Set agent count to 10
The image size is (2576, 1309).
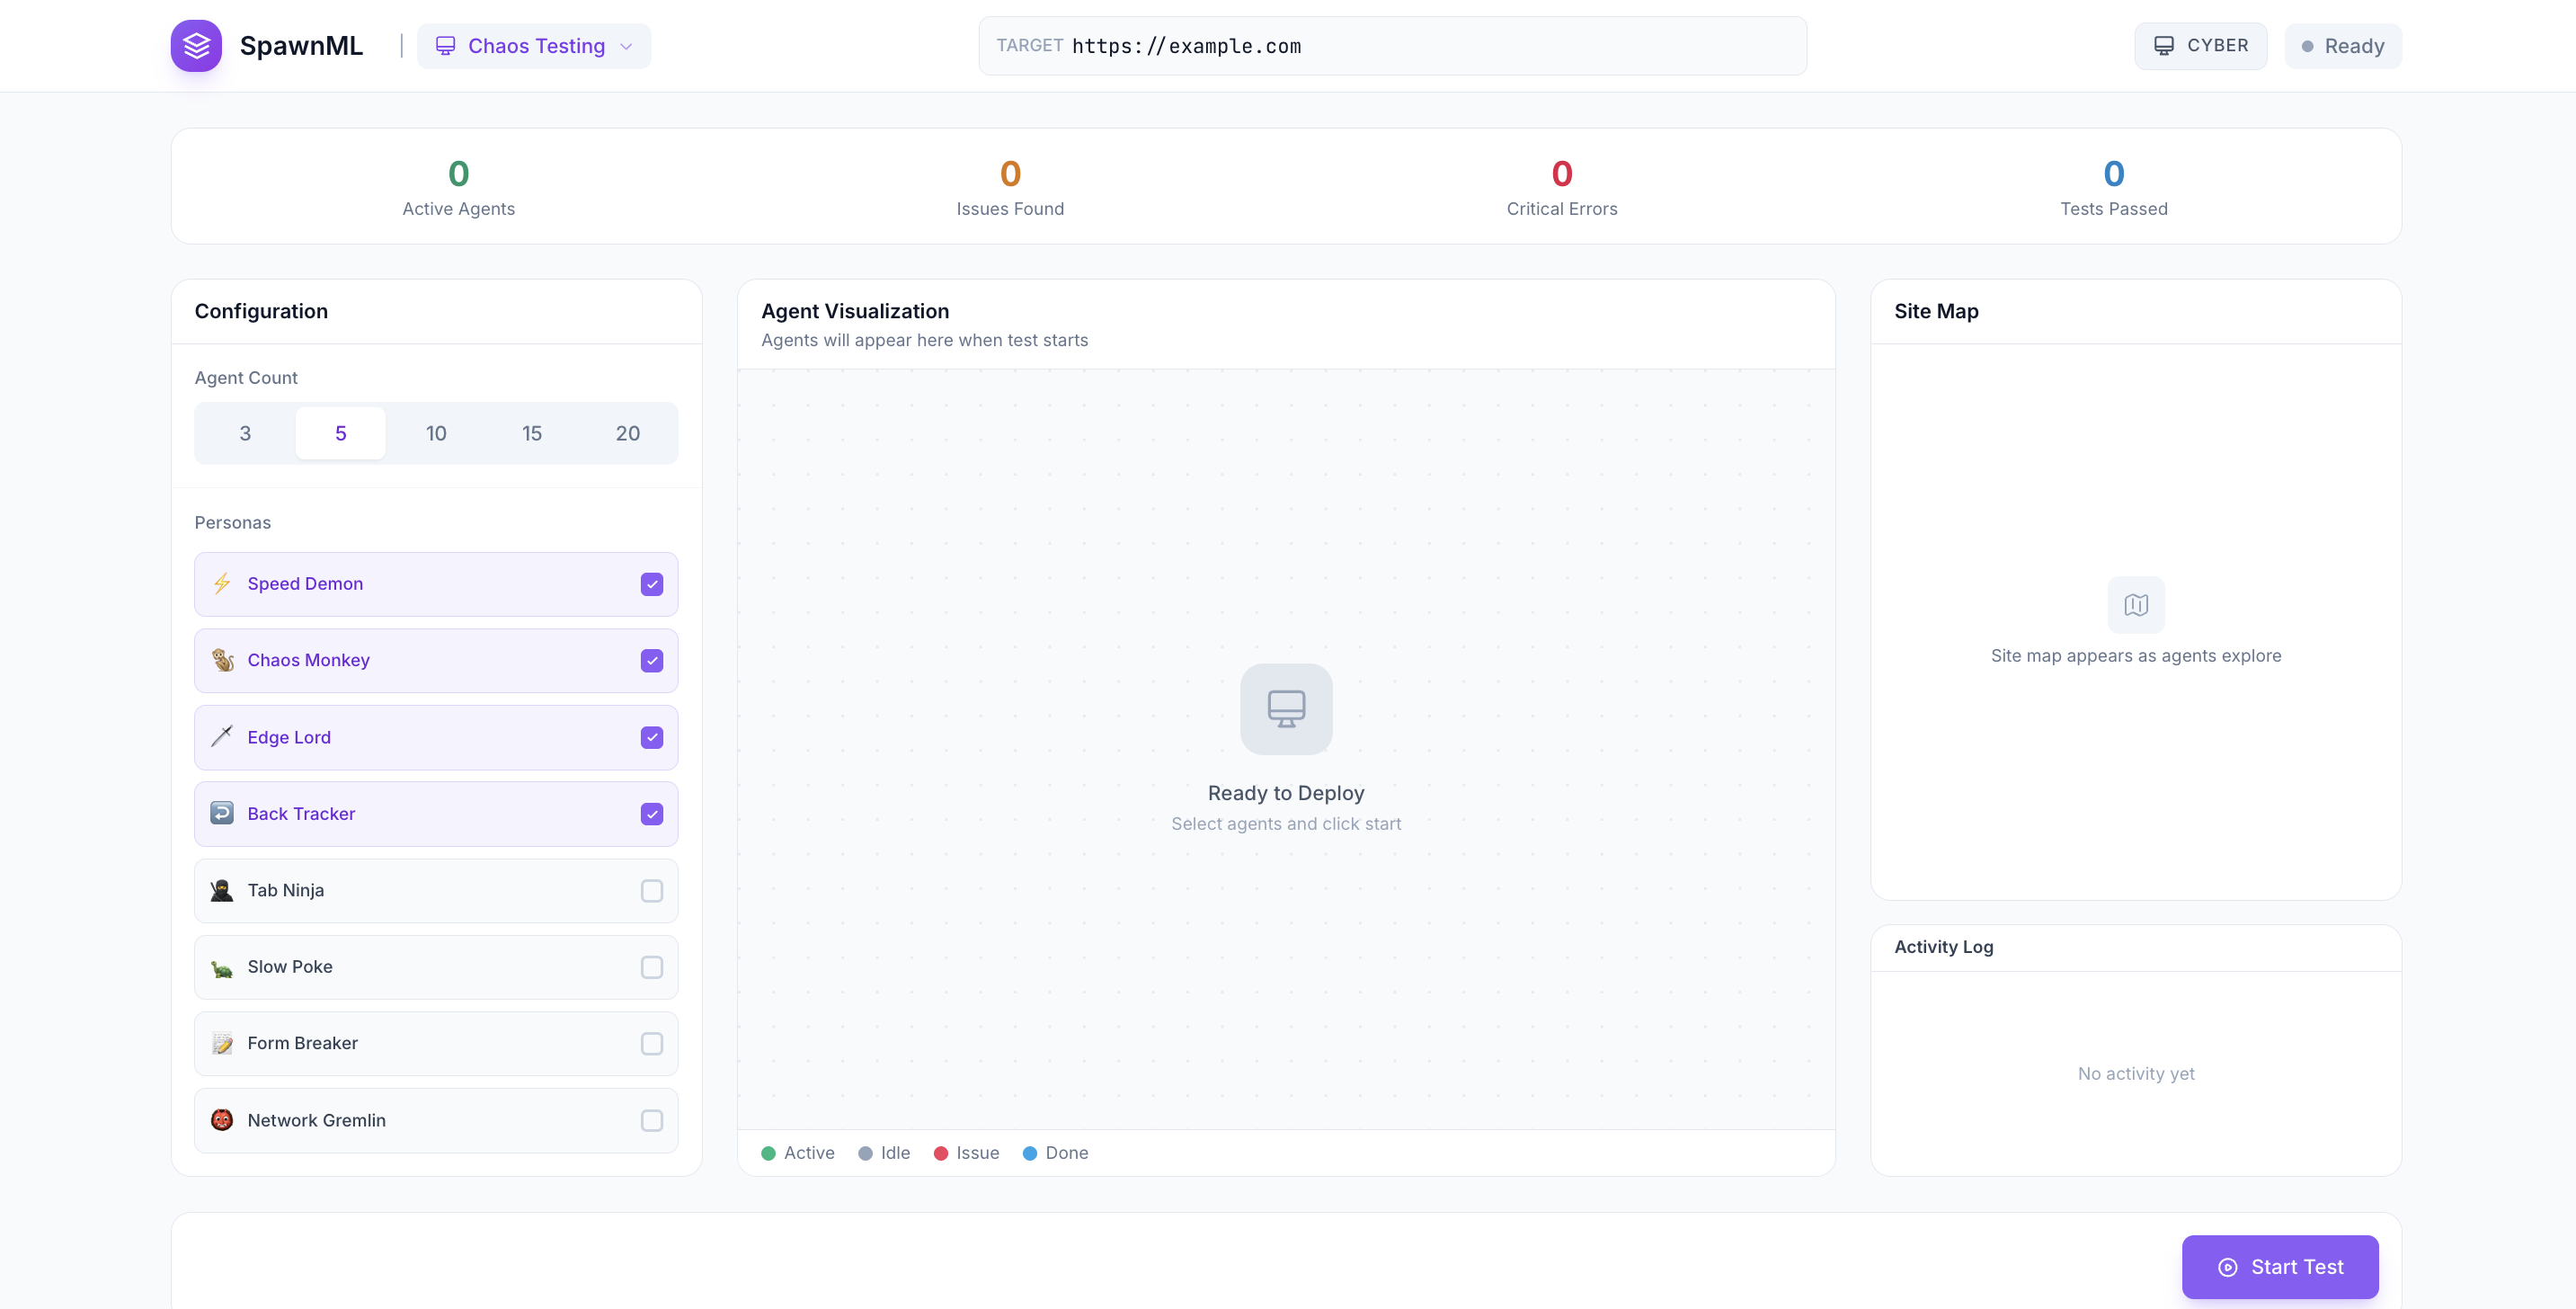[x=436, y=433]
